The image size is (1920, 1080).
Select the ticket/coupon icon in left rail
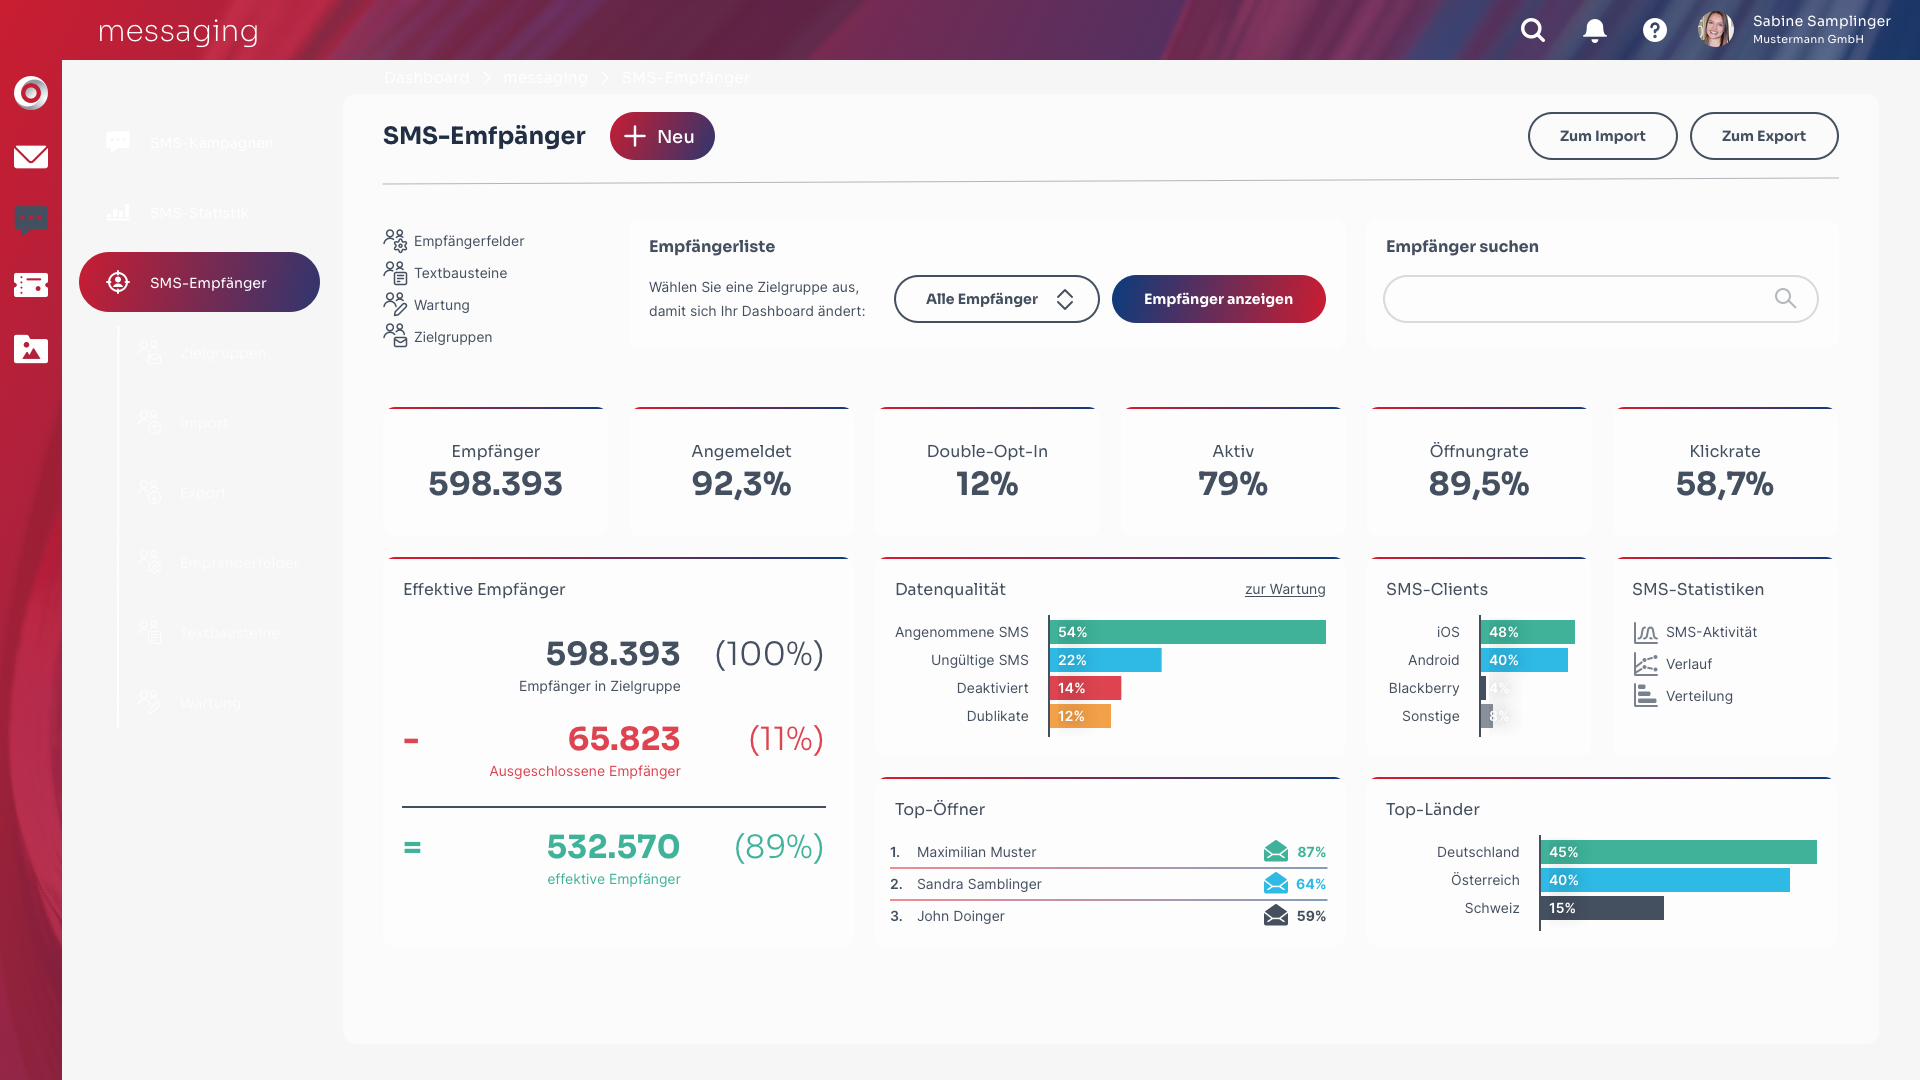pos(31,285)
